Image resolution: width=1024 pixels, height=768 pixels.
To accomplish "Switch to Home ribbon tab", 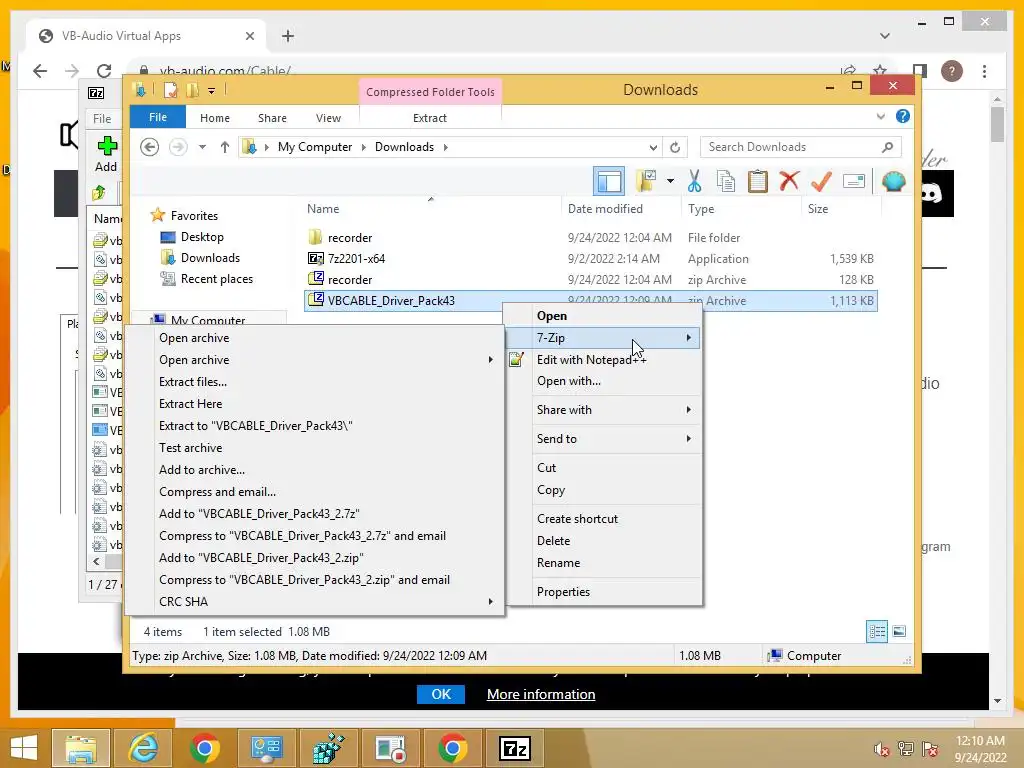I will click(215, 118).
